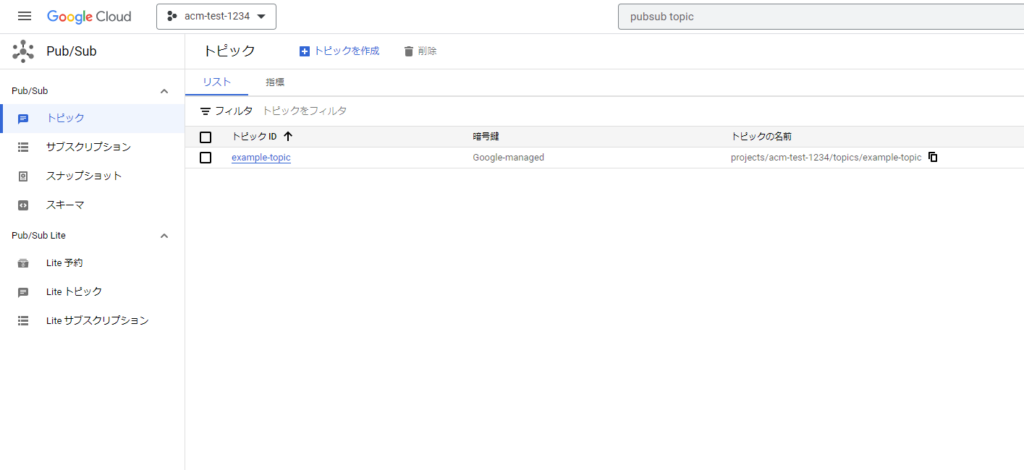1024x470 pixels.
Task: Collapse the Pub/Sub Lite sidebar section
Action: click(x=165, y=236)
